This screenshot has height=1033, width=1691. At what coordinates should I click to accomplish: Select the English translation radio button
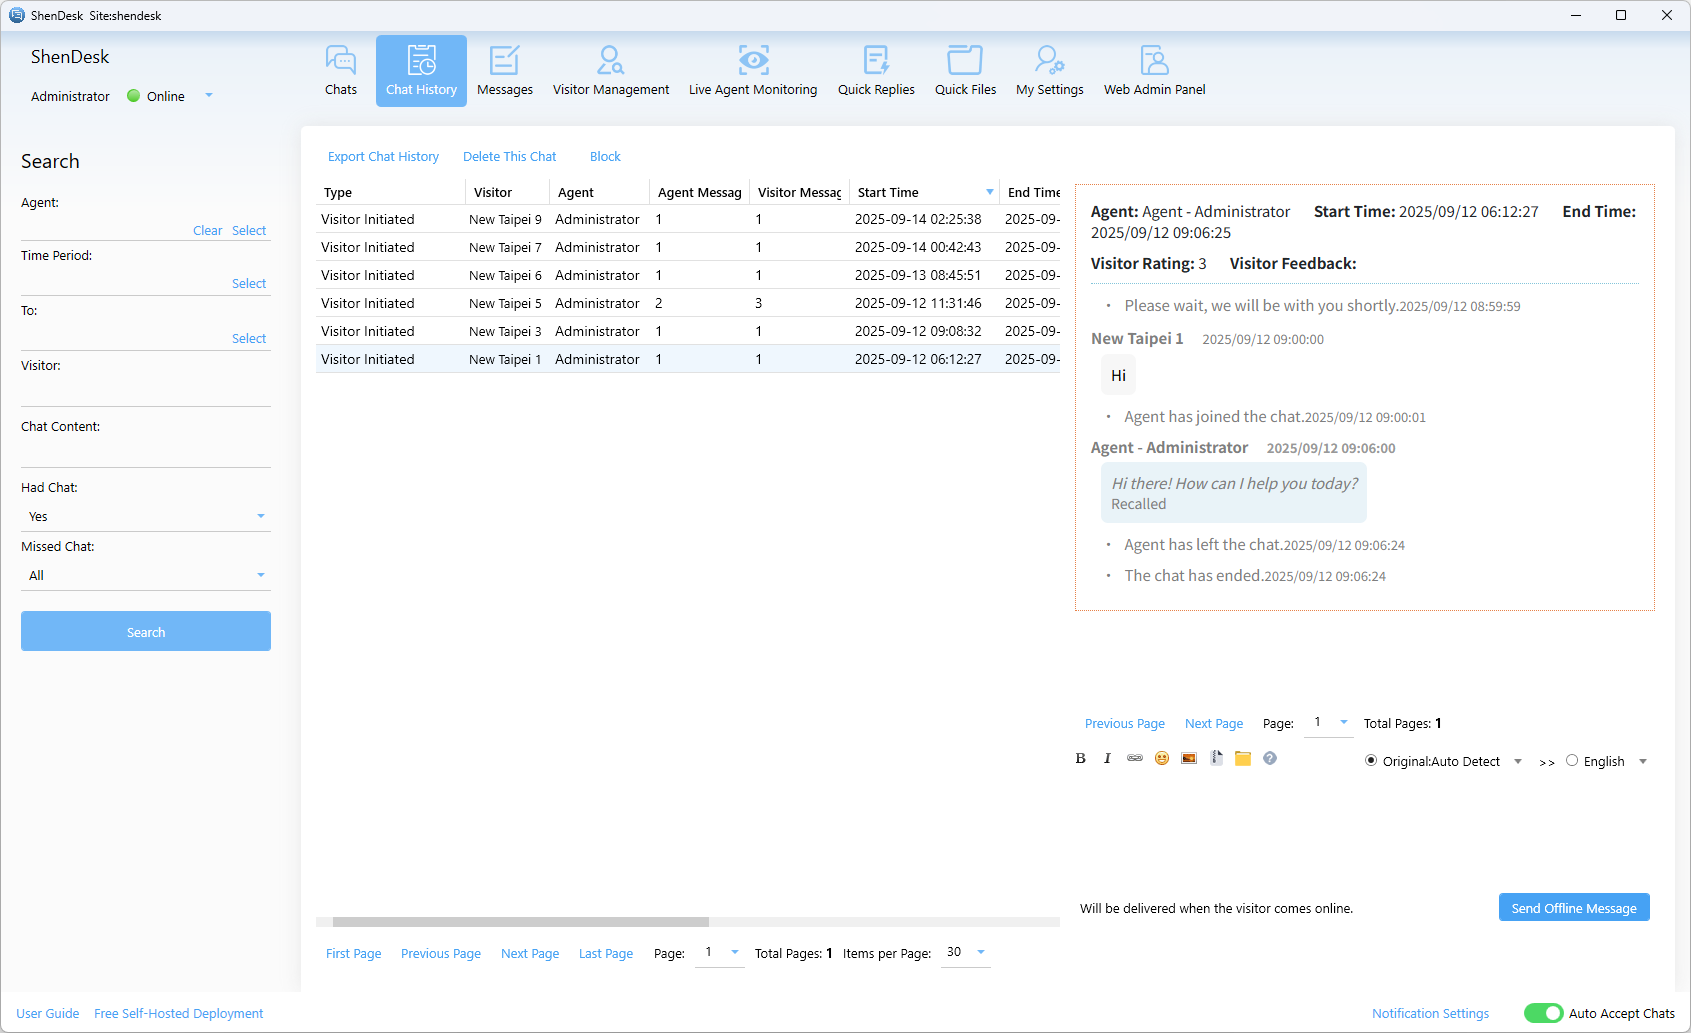point(1572,761)
